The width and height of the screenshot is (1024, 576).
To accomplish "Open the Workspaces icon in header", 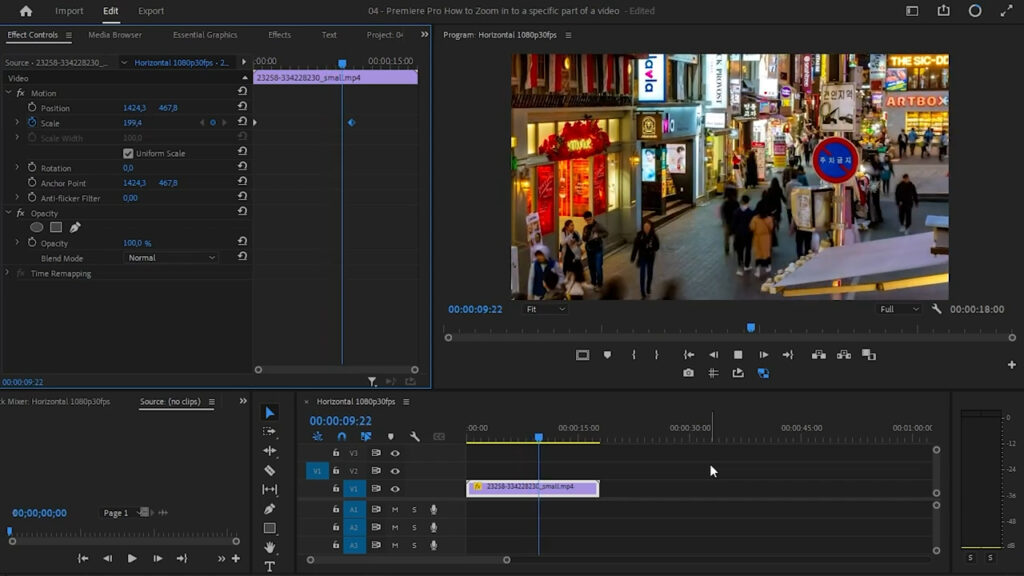I will coord(912,10).
